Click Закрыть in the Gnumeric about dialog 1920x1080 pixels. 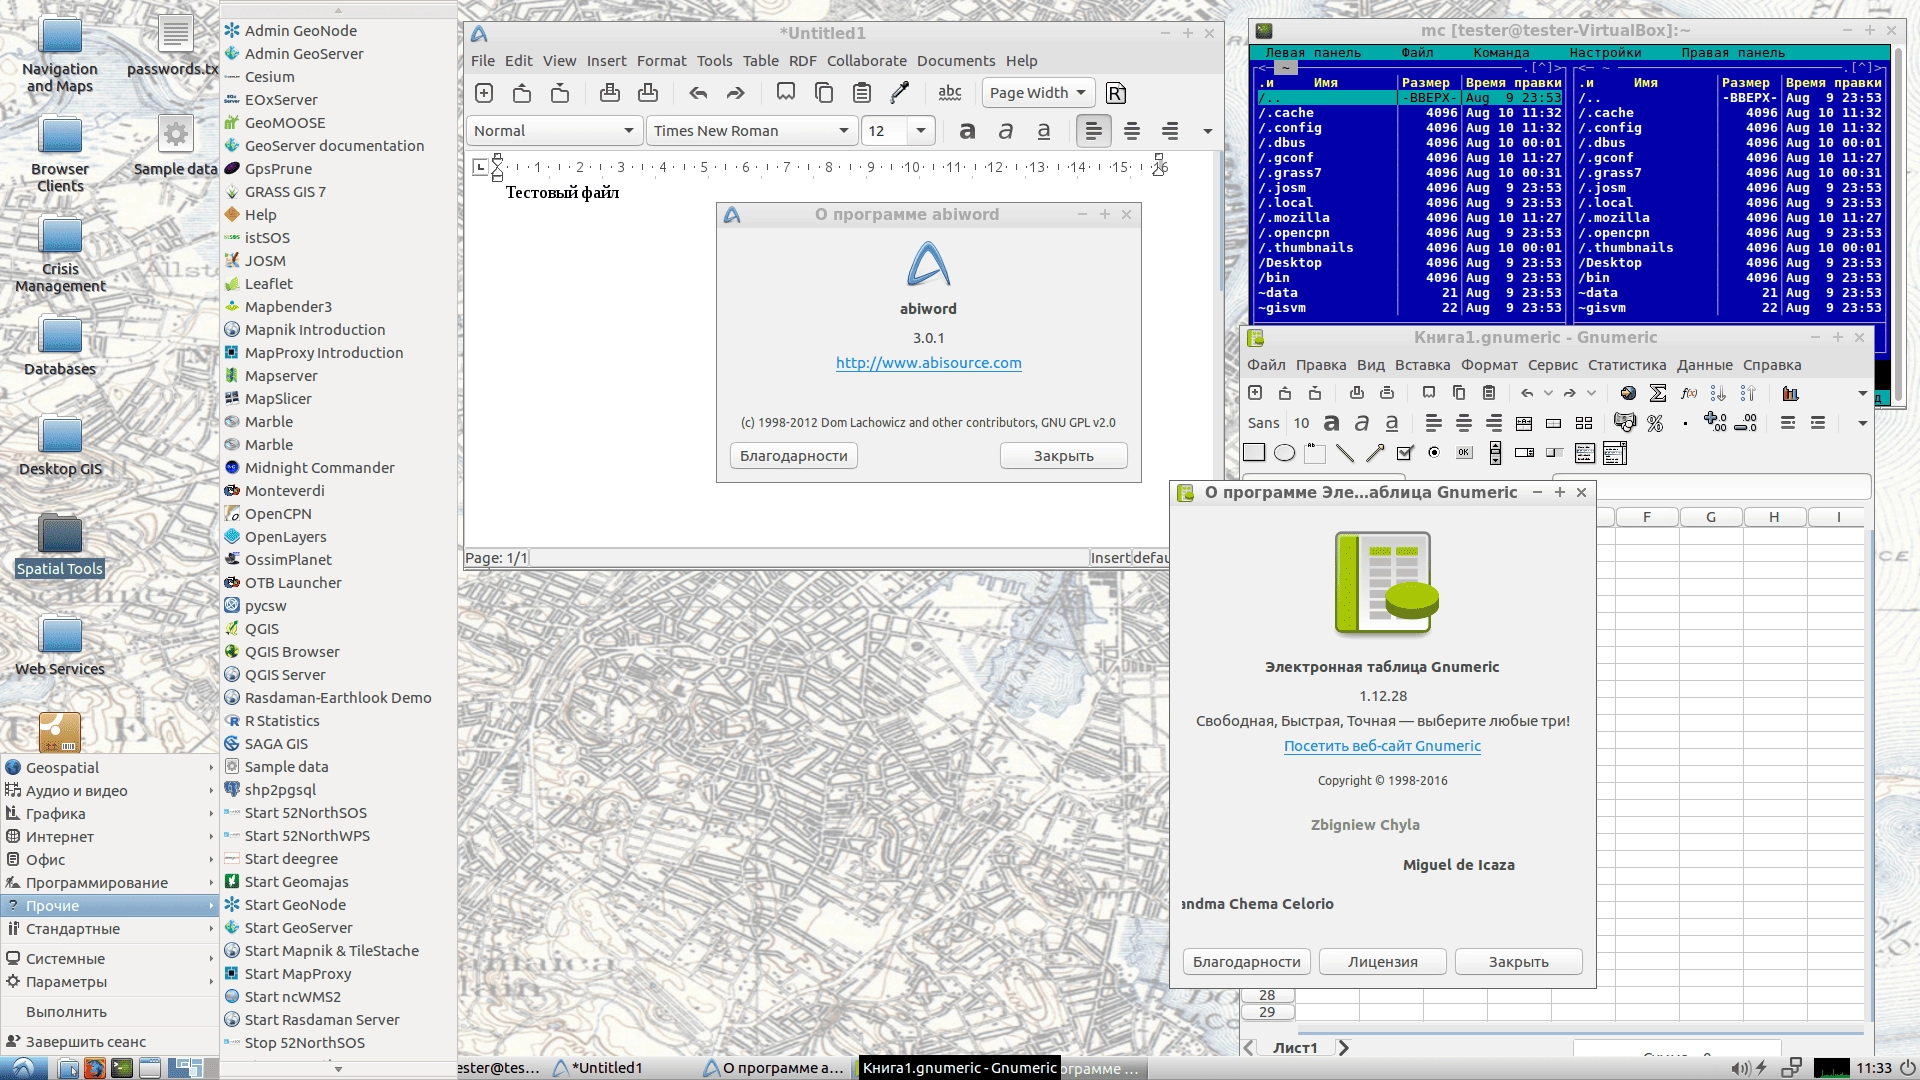coord(1518,962)
